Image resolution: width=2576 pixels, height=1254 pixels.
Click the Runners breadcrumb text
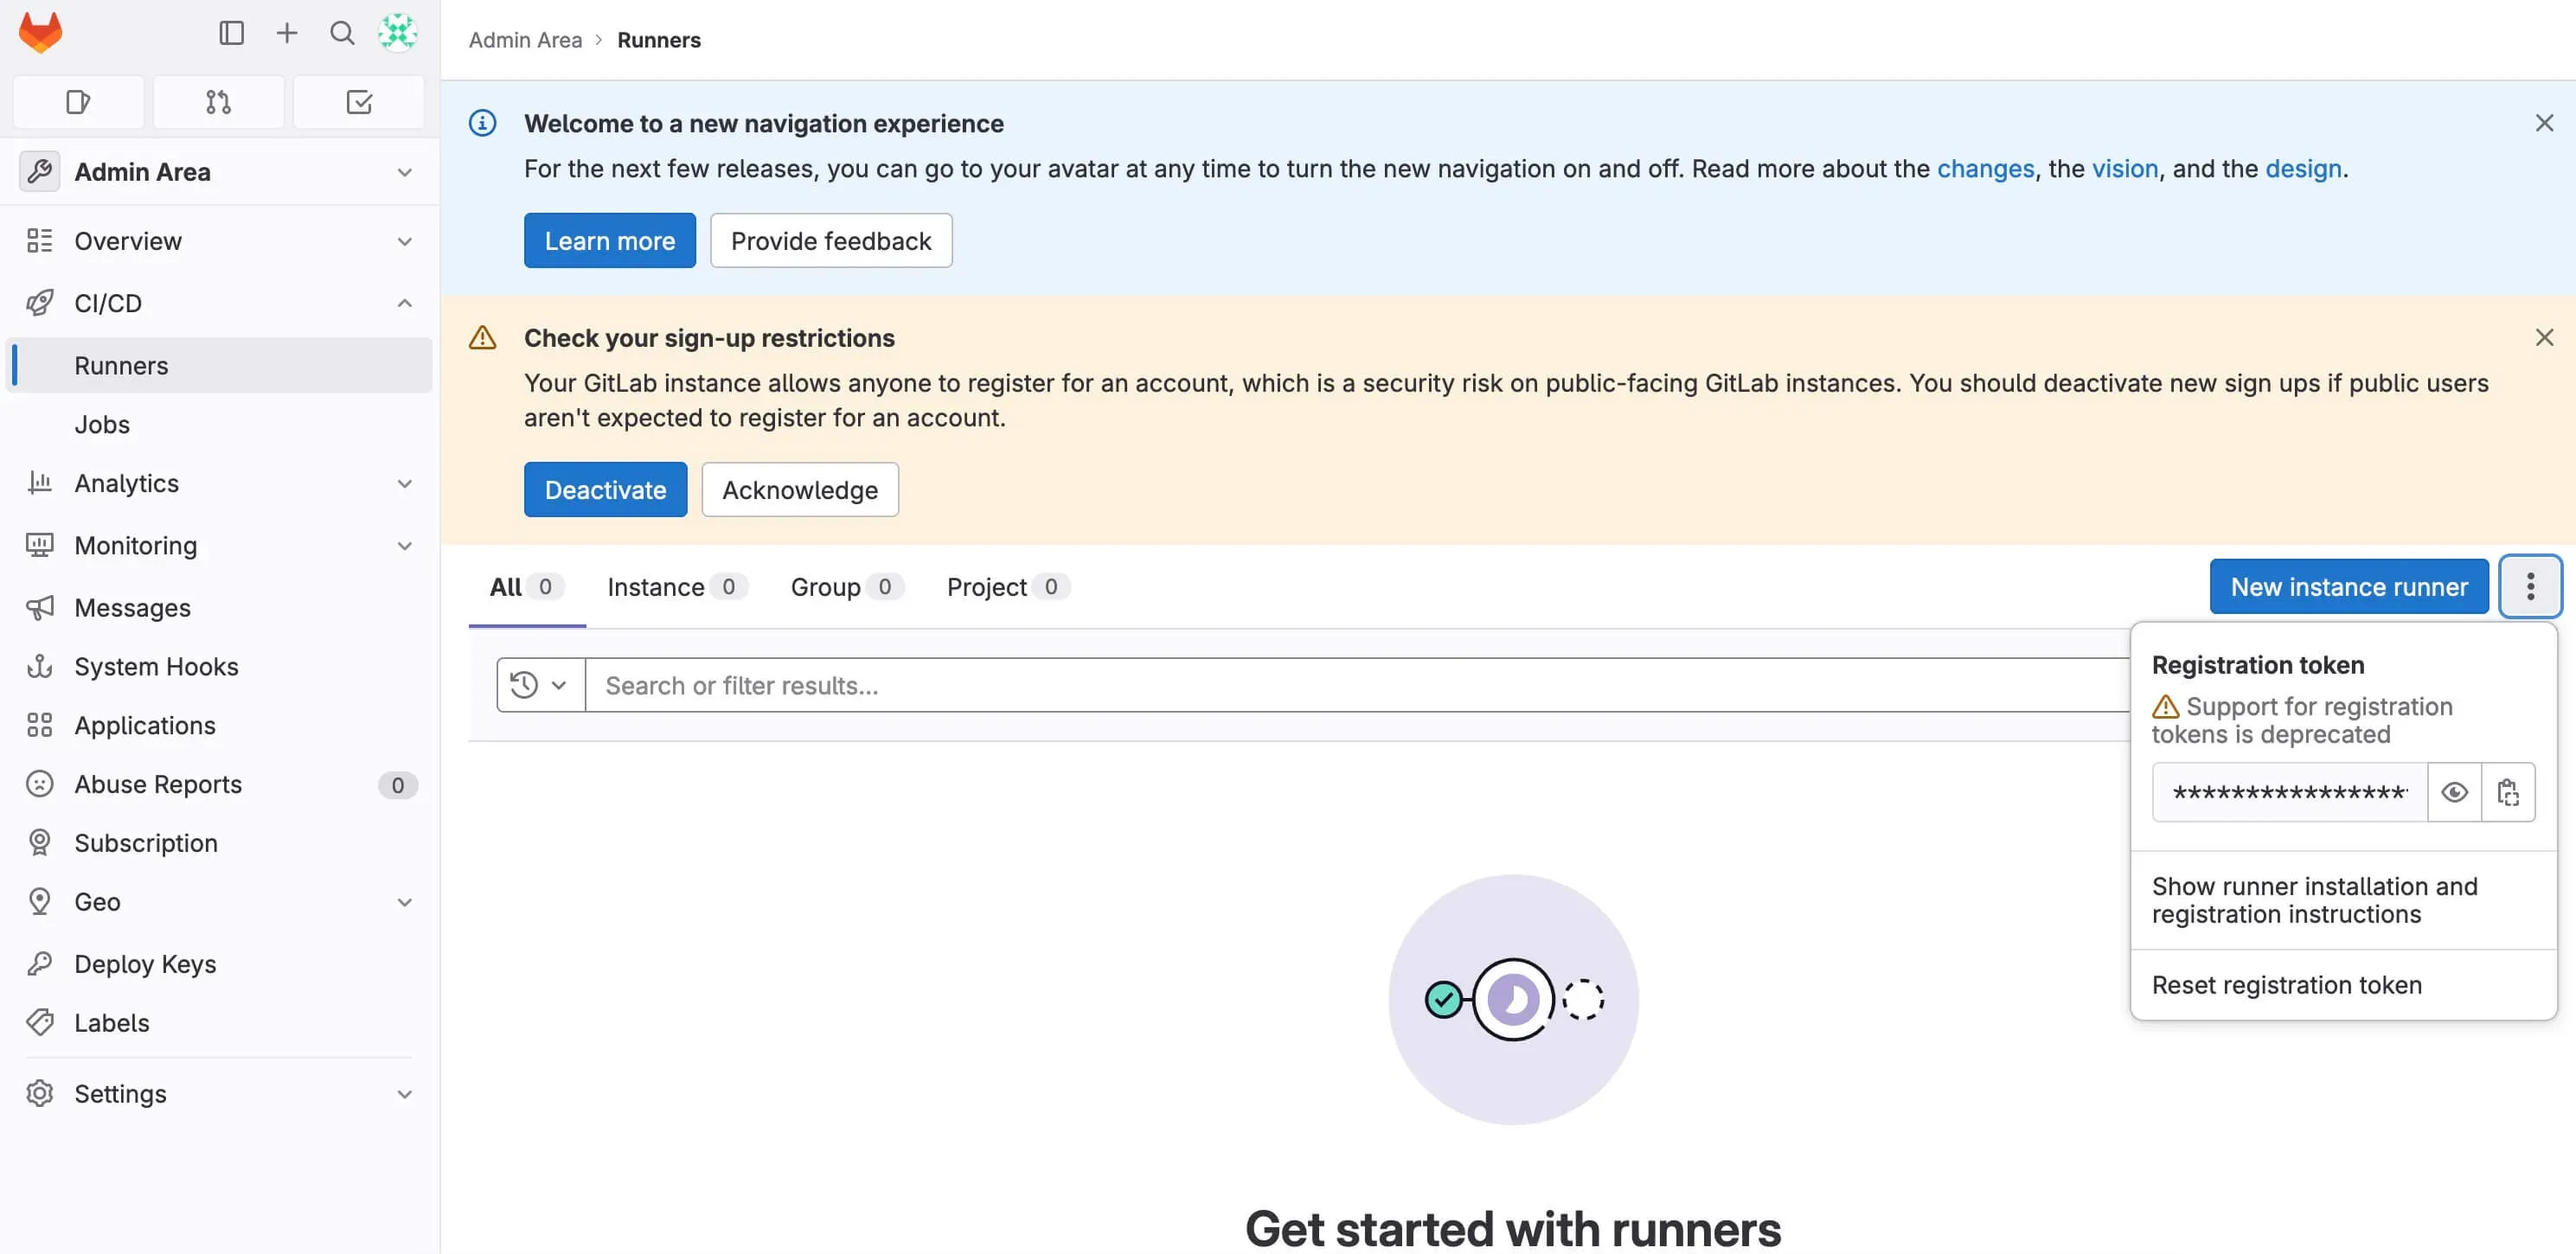[659, 40]
